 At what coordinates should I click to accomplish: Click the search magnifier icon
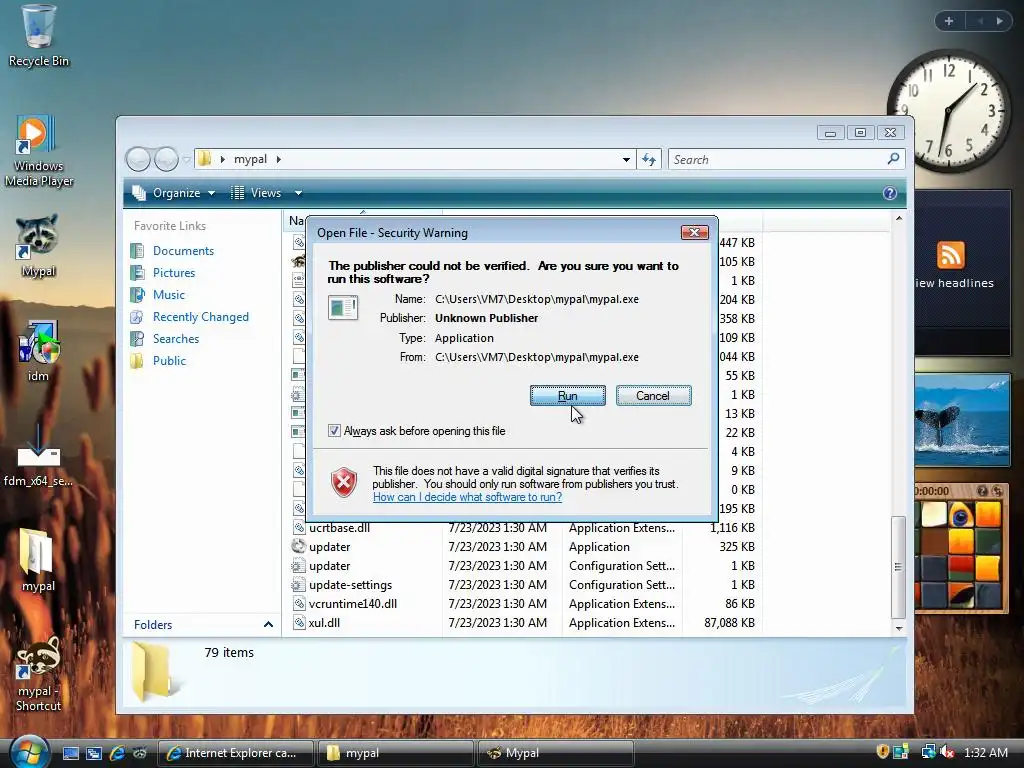(x=893, y=159)
